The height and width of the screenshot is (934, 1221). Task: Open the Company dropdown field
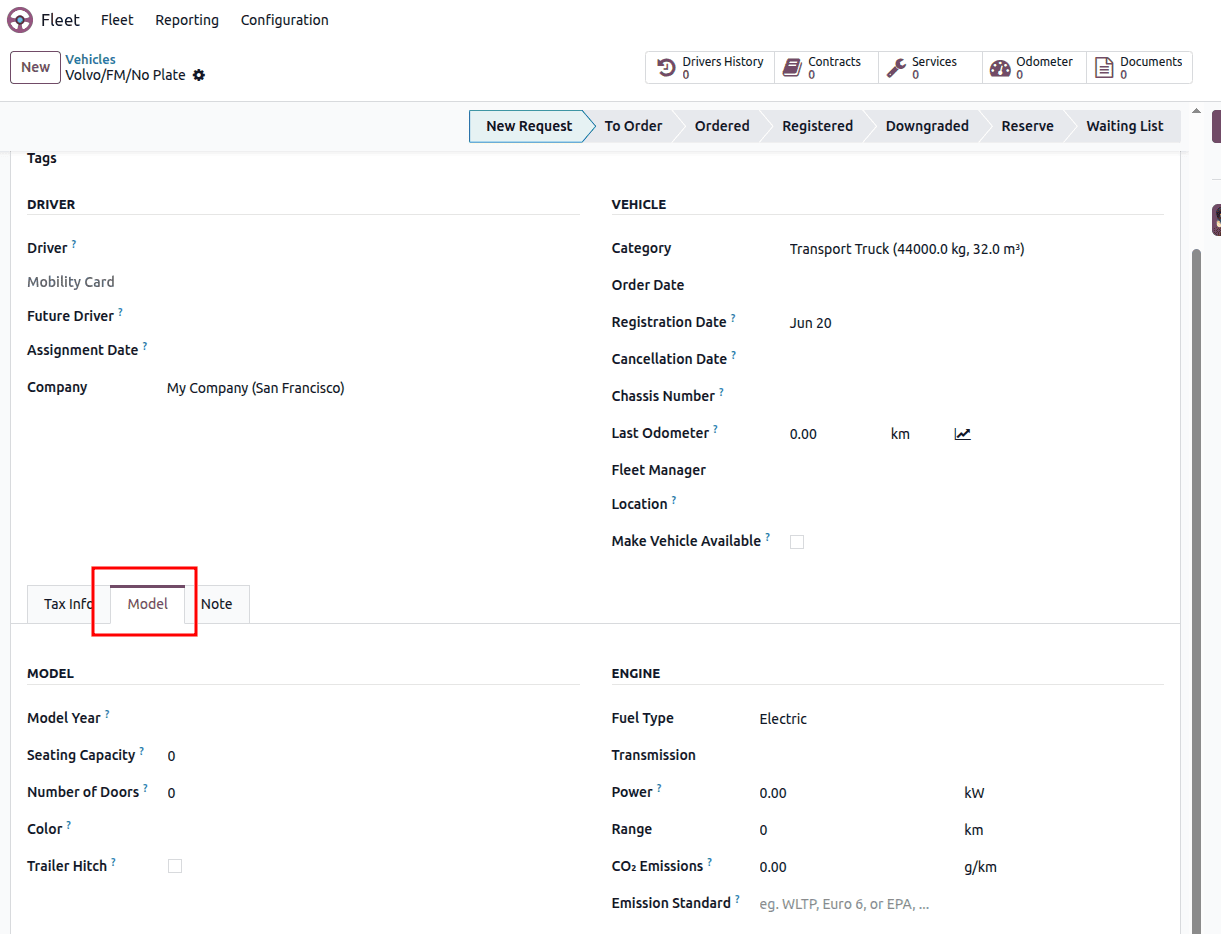point(373,388)
